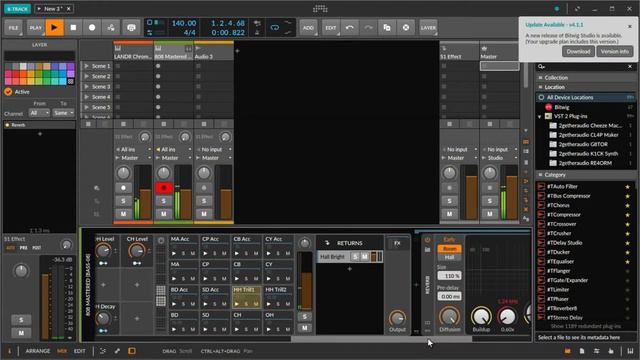Toggle the loop icon in transport
Viewport: 640px width, 360px height.
(275, 28)
